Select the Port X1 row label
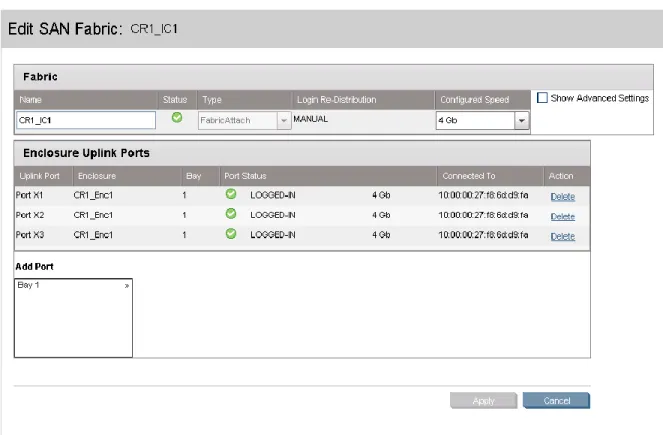This screenshot has height=435, width=663. [30, 195]
